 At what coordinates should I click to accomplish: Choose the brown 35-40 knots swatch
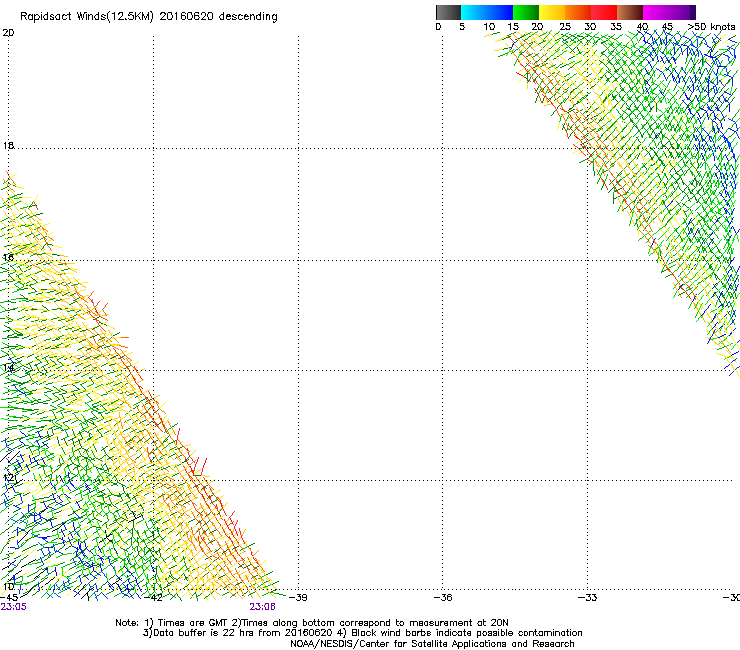click(630, 12)
